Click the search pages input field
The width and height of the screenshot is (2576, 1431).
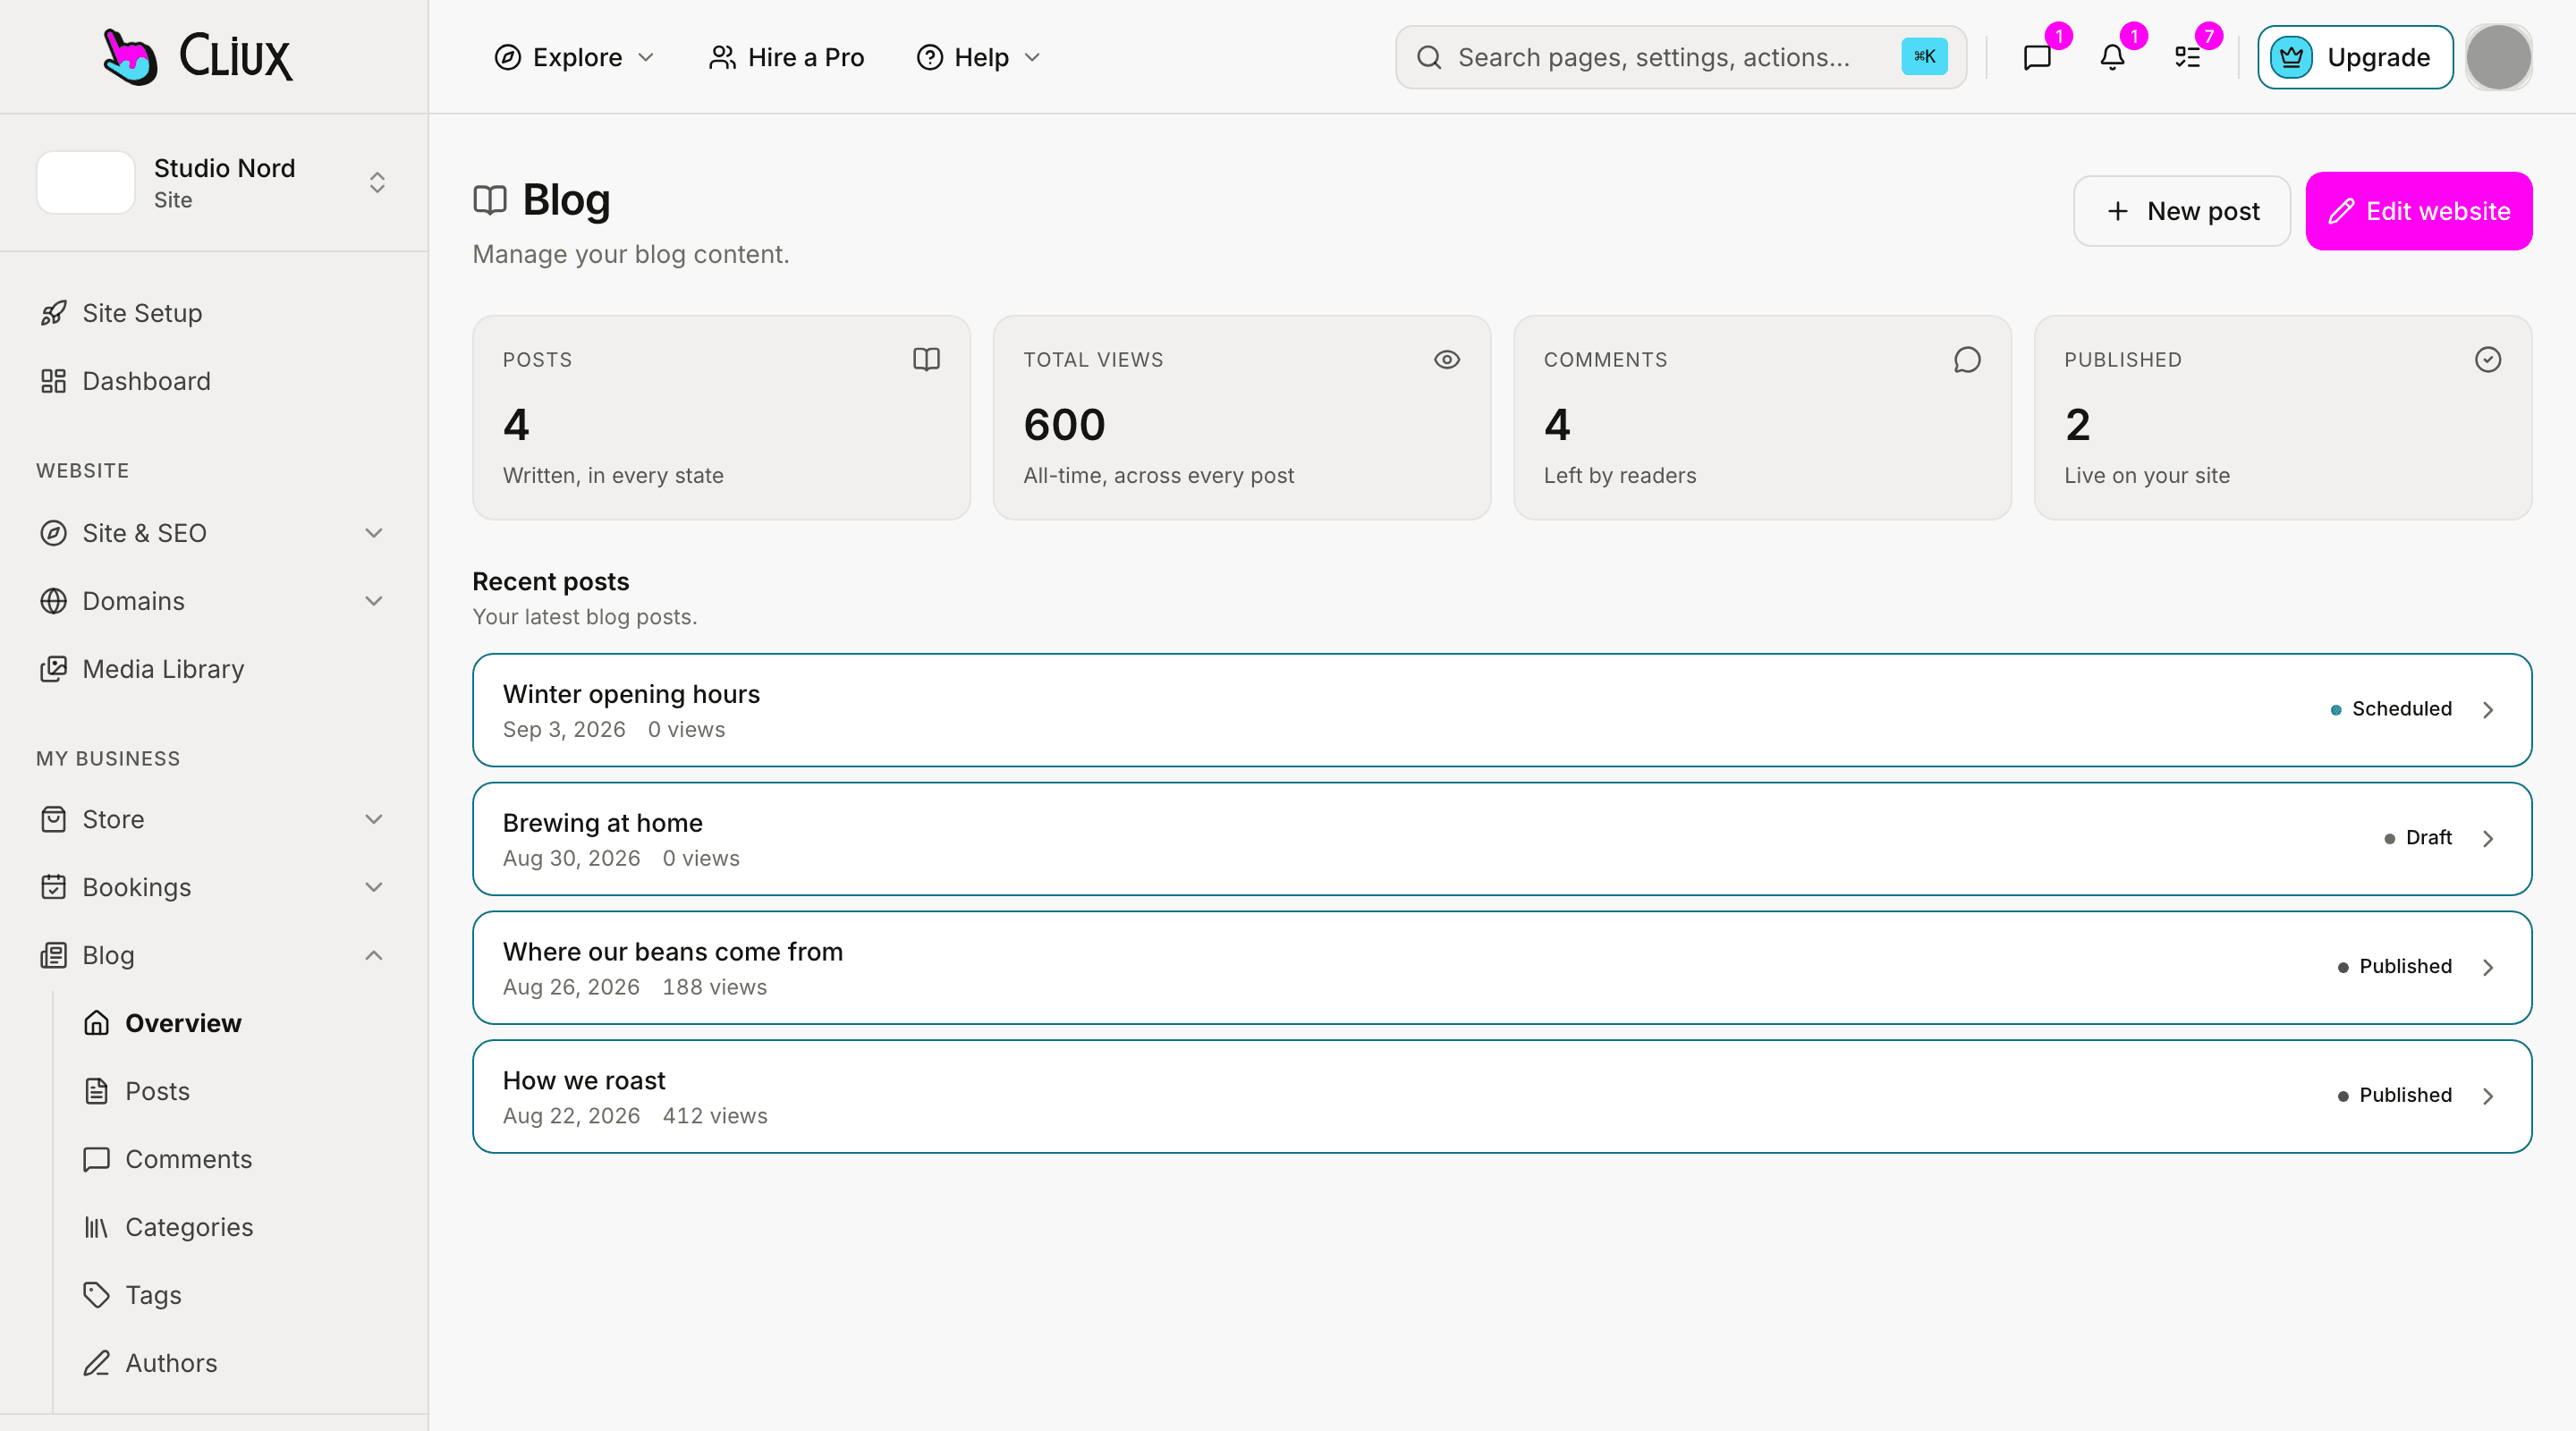coord(1680,57)
